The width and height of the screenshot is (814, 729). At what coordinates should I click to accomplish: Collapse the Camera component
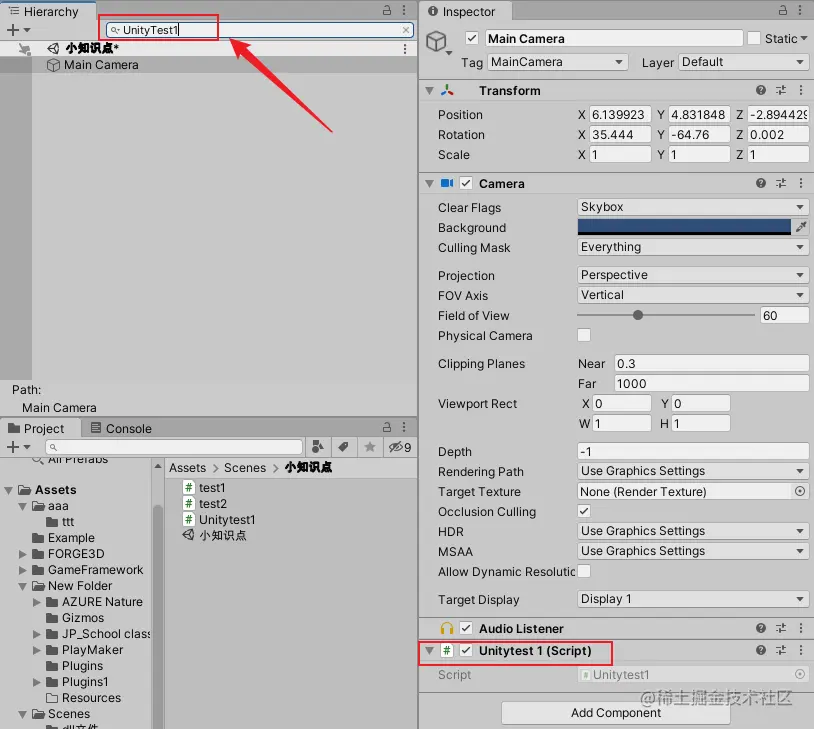(429, 183)
